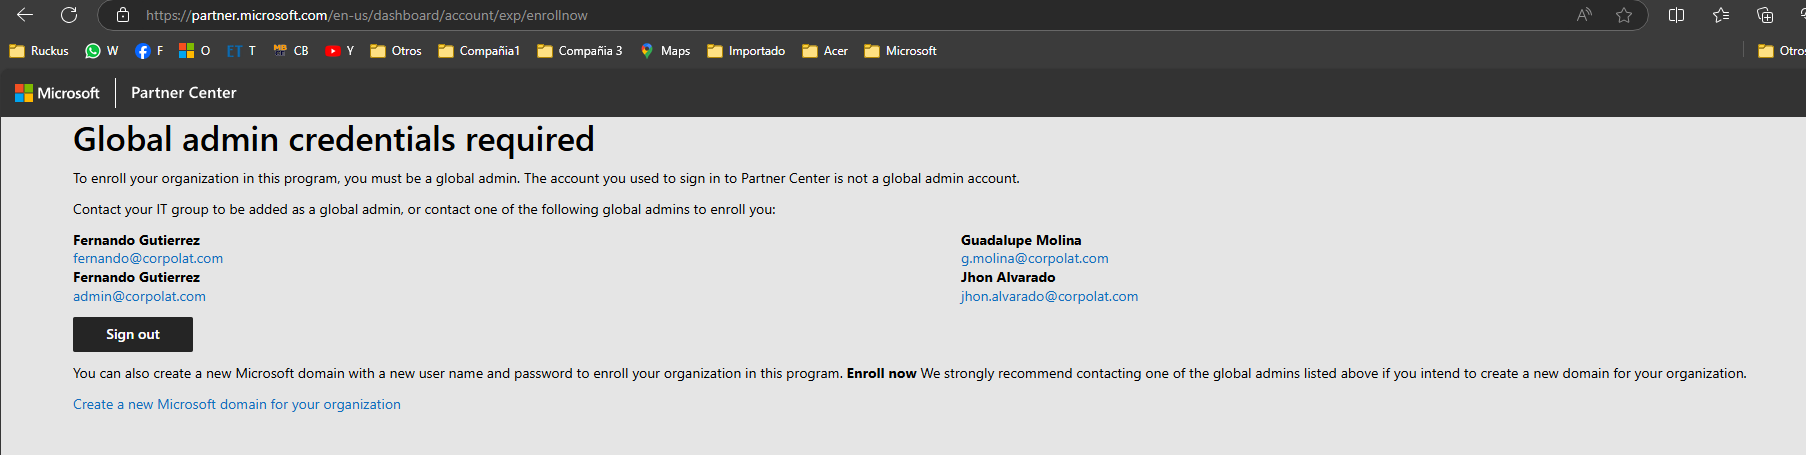
Task: Open YouTube bookmark Y
Action: (340, 51)
